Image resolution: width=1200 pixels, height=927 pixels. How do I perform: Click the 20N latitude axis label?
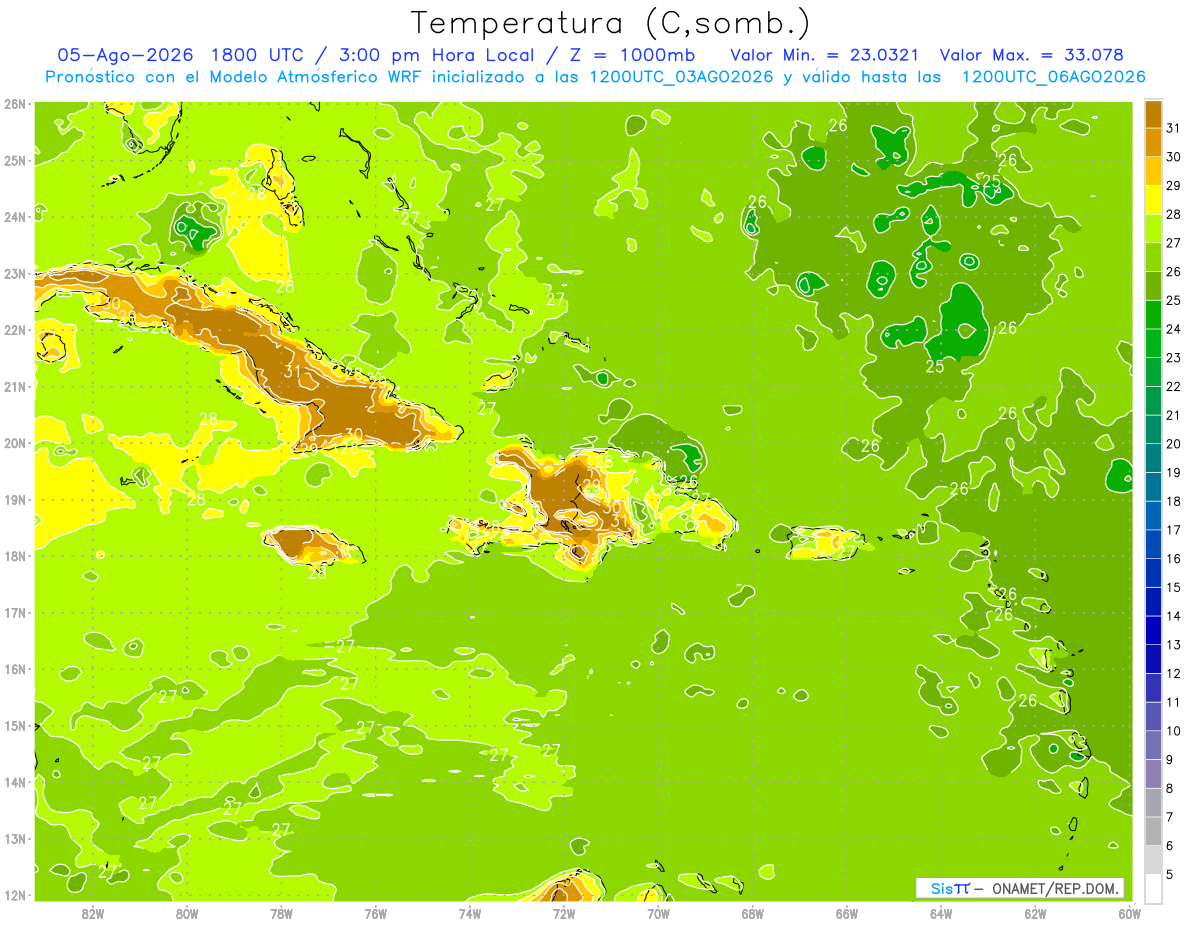pyautogui.click(x=15, y=443)
